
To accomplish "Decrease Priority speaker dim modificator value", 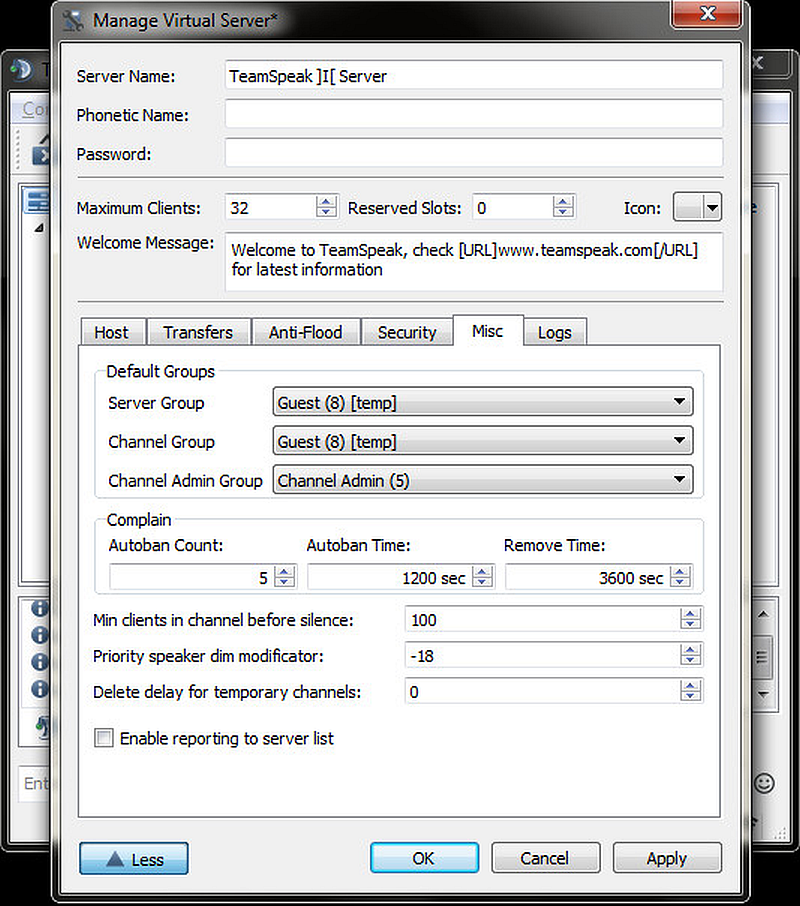I will 690,661.
